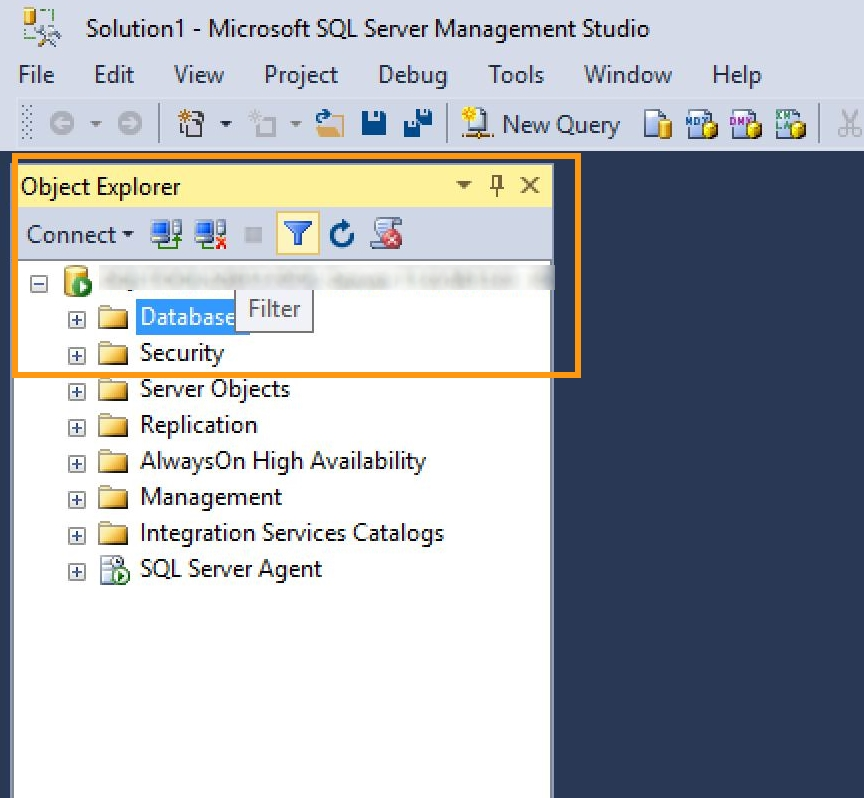Viewport: 864px width, 798px height.
Task: Close the Object Explorer panel
Action: click(530, 185)
